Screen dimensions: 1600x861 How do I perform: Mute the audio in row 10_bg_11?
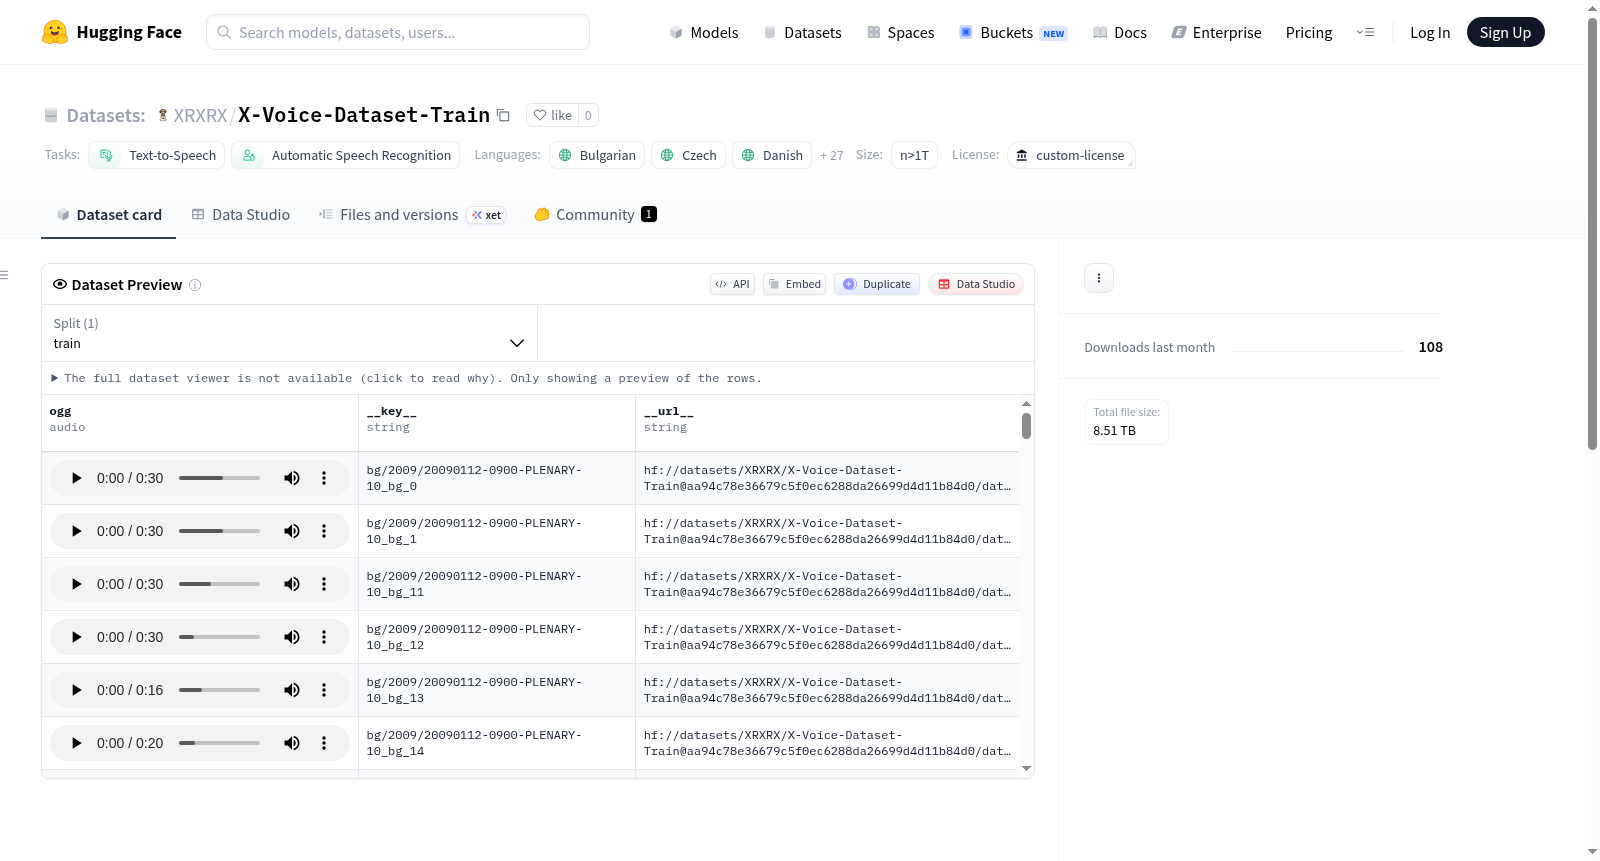[x=292, y=584]
